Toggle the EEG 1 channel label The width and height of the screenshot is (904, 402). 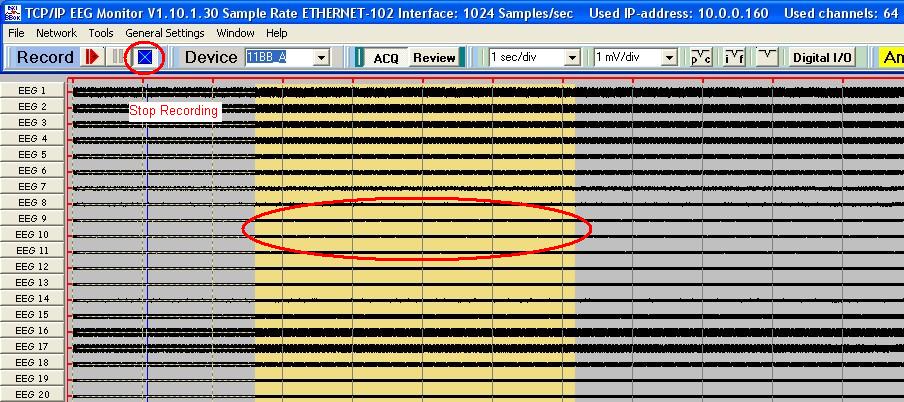pyautogui.click(x=33, y=91)
